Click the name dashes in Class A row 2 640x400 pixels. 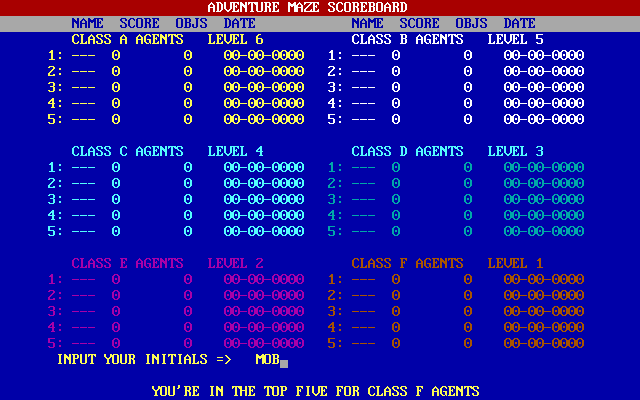tap(83, 71)
